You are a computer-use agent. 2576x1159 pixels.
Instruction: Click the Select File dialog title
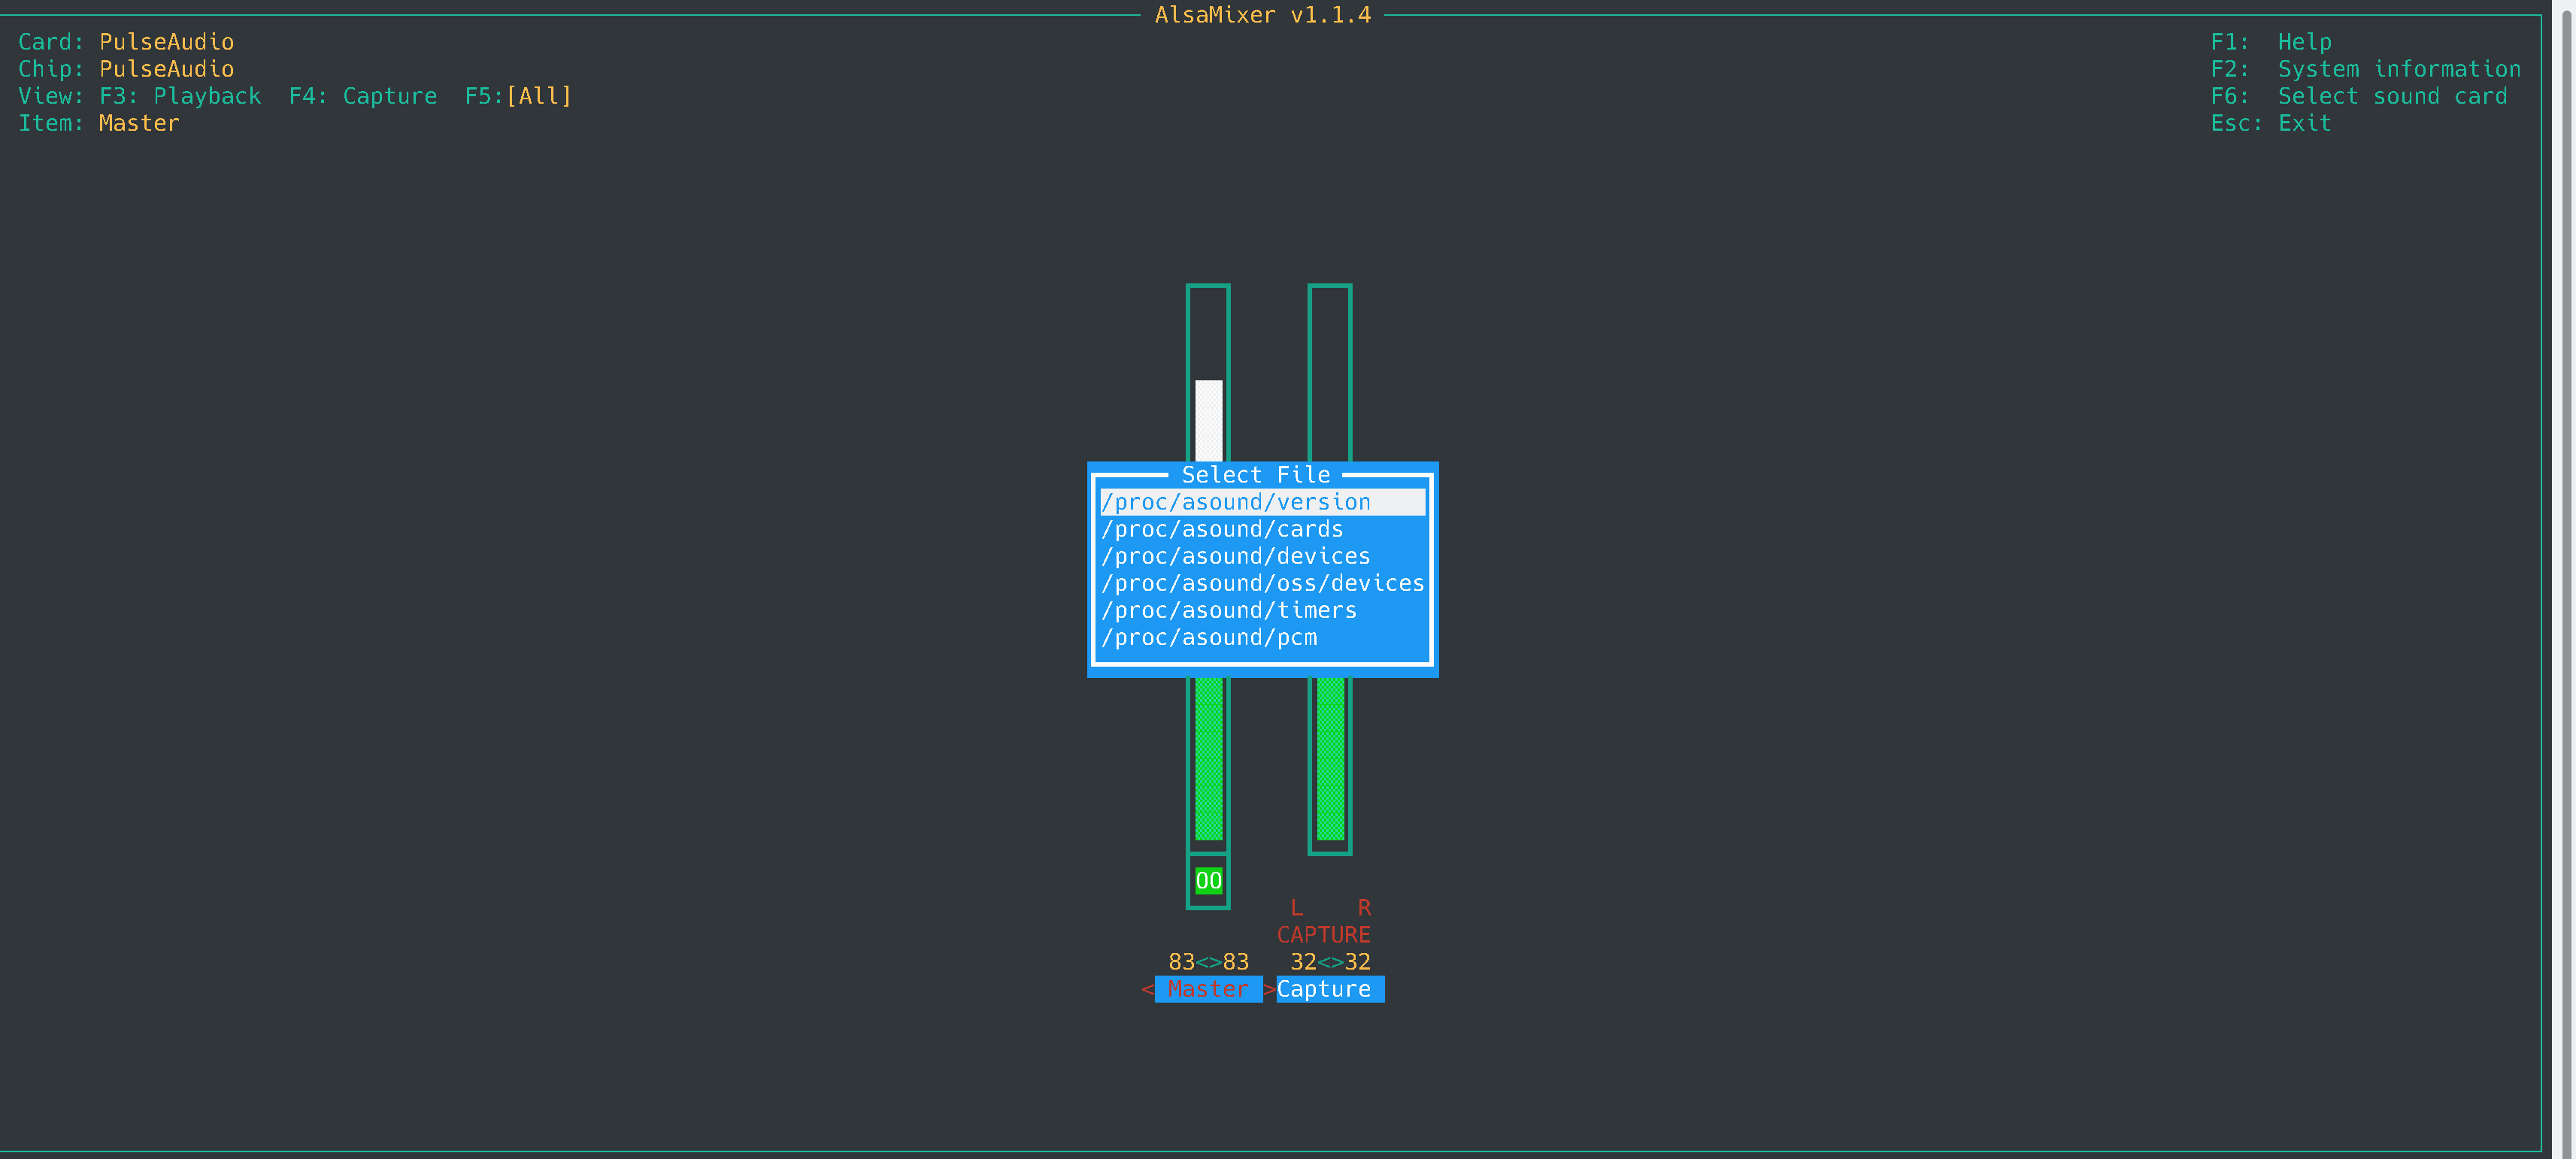point(1256,475)
